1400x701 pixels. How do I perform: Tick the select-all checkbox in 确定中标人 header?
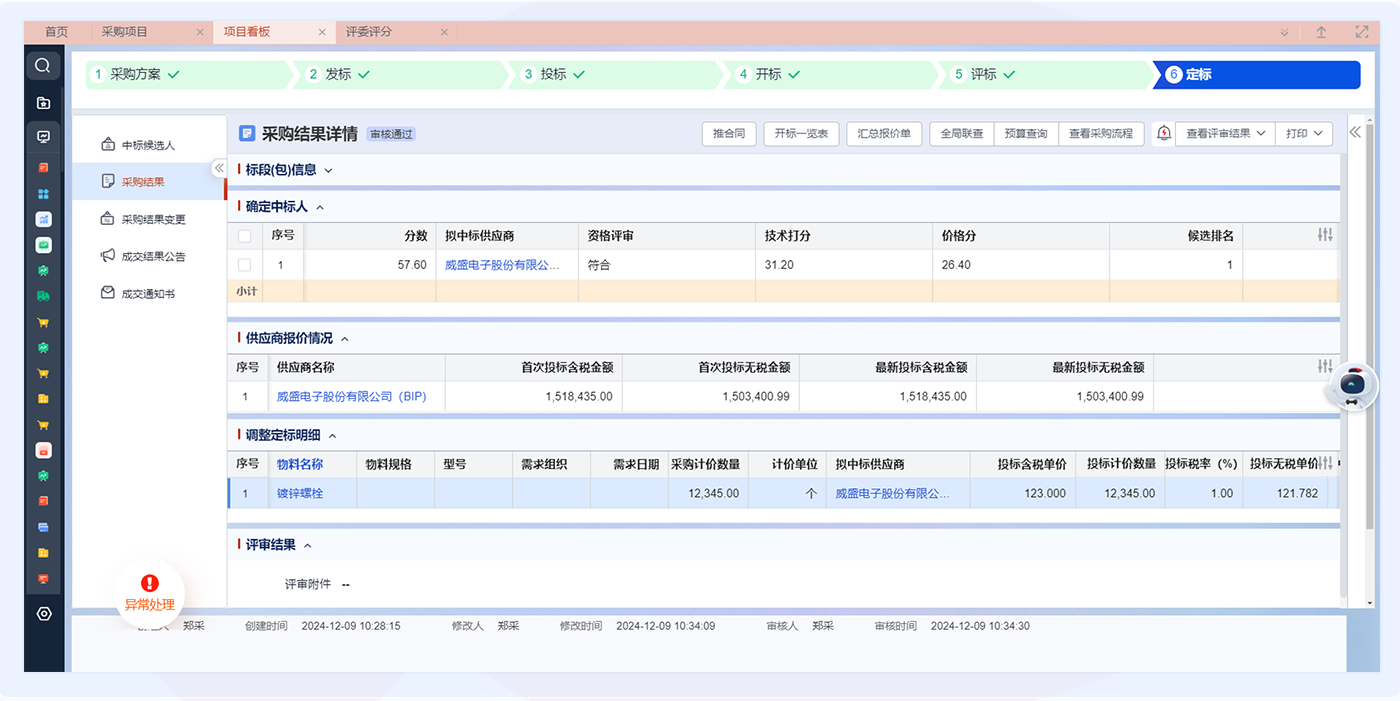point(244,236)
